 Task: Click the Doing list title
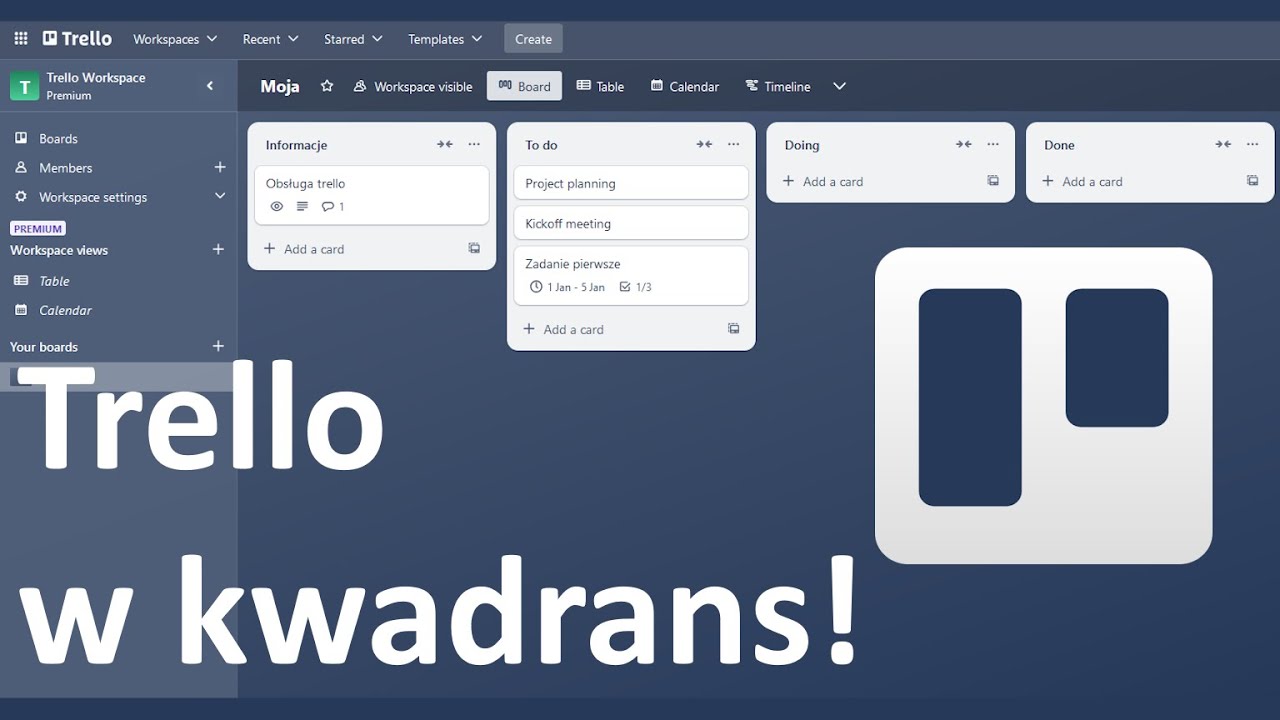point(802,145)
